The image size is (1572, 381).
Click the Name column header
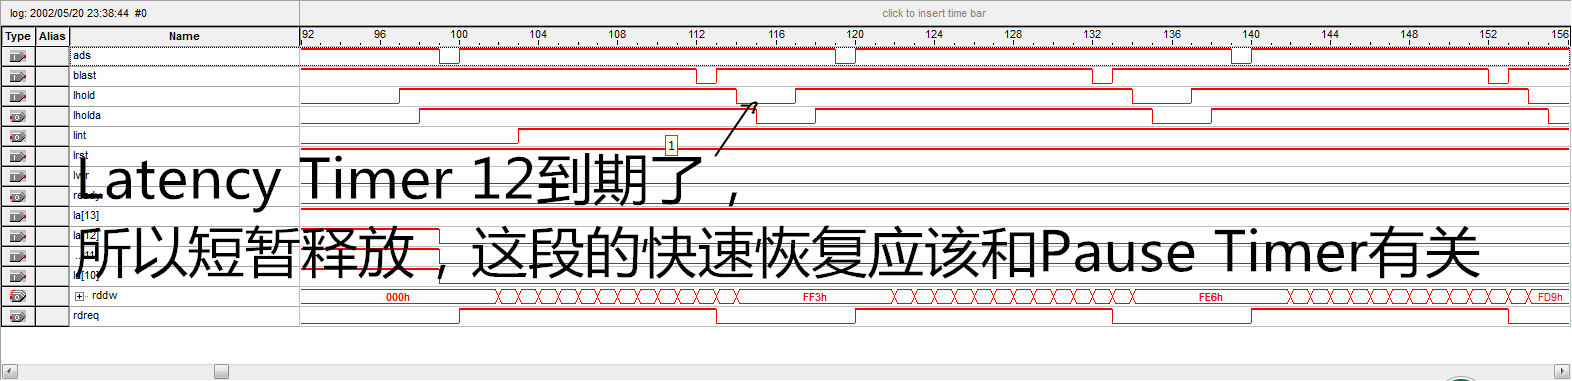click(x=184, y=36)
